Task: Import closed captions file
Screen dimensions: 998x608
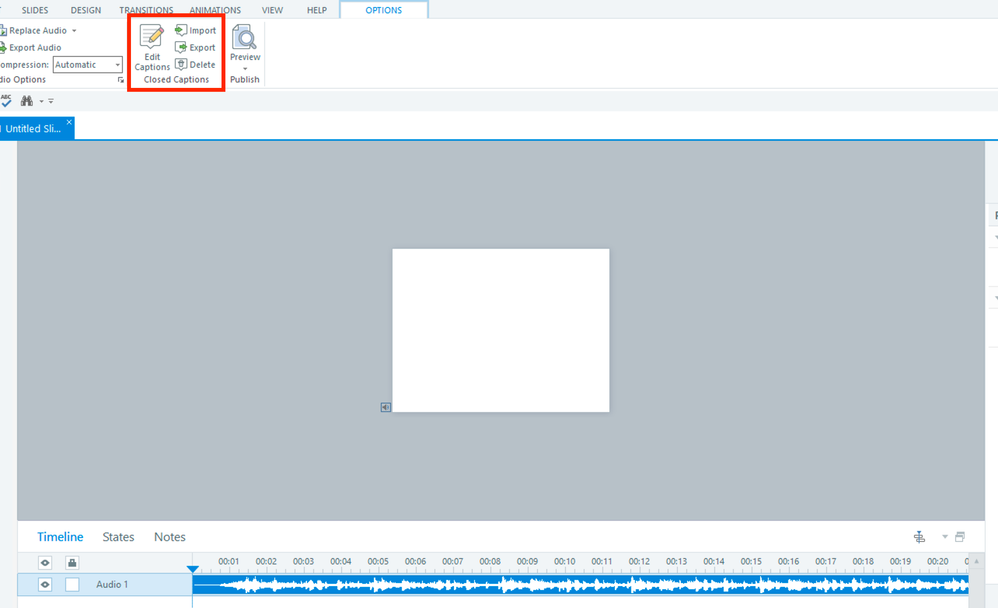Action: pos(196,30)
